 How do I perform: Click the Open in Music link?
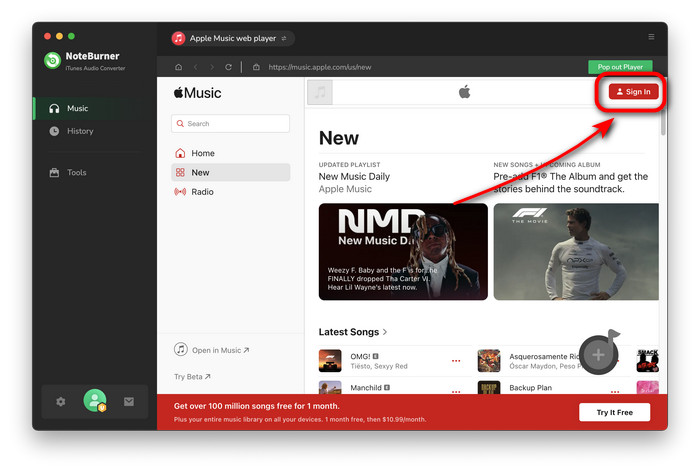point(211,350)
